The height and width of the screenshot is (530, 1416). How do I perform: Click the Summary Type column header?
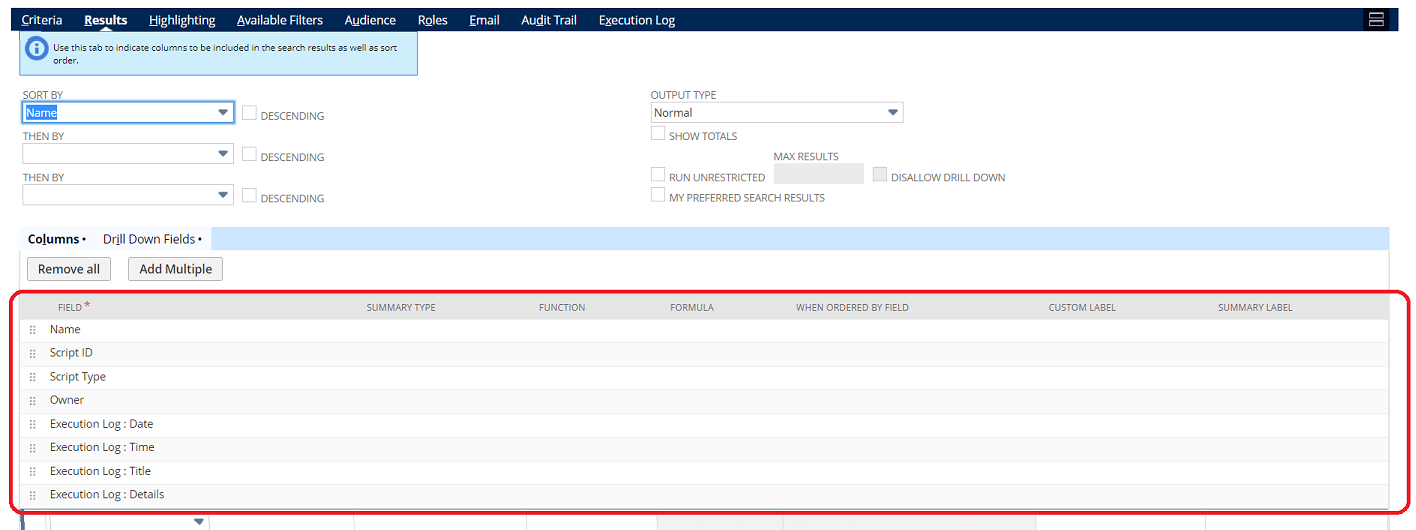click(x=401, y=307)
